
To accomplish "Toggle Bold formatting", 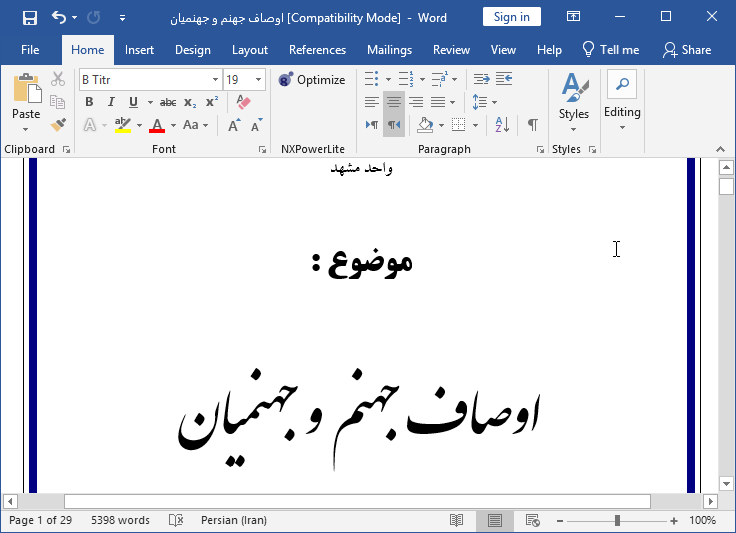I will pyautogui.click(x=89, y=102).
